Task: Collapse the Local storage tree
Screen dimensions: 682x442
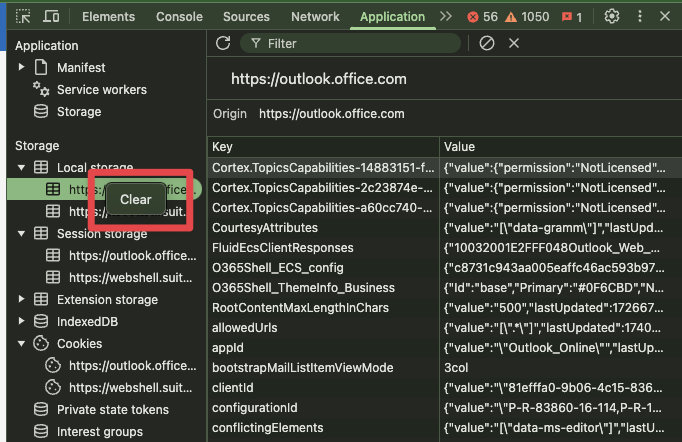Action: [x=22, y=167]
